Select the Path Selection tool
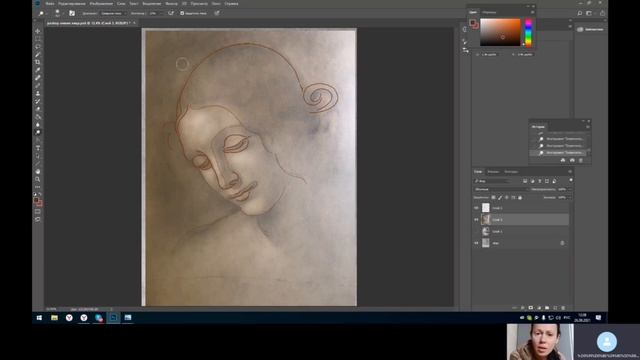Viewport: 640px width, 360px height. 38,156
